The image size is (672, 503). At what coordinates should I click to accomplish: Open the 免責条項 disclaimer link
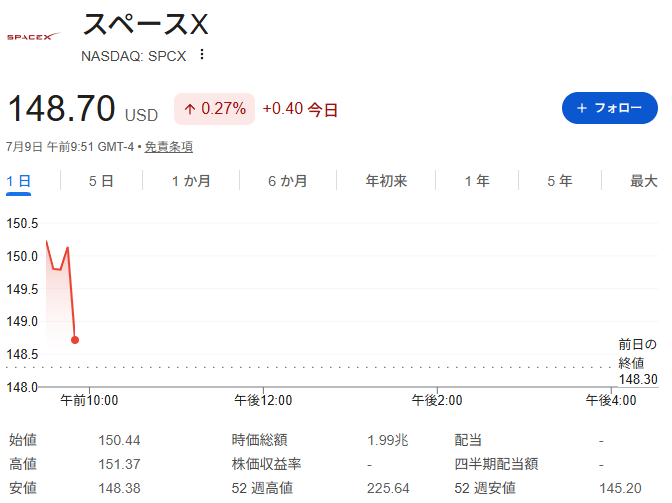tap(168, 147)
